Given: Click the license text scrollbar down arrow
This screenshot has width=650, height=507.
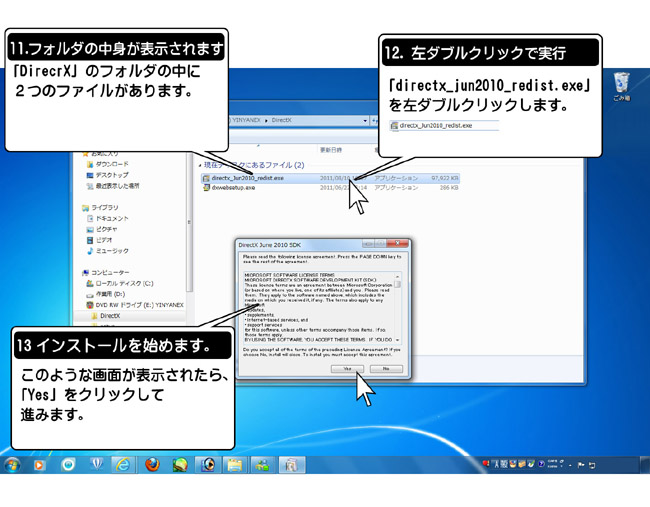Looking at the screenshot, I should pos(398,340).
